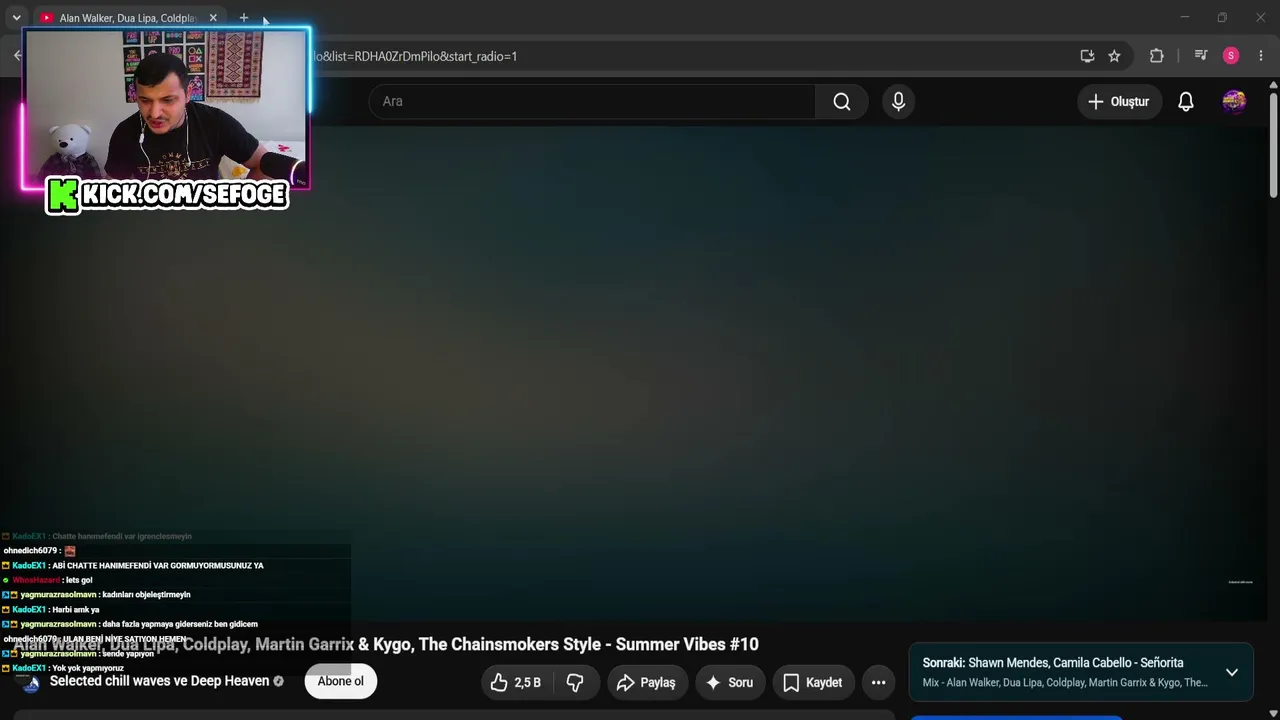Click the install app icon in address bar
Image resolution: width=1280 pixels, height=720 pixels.
(1087, 56)
